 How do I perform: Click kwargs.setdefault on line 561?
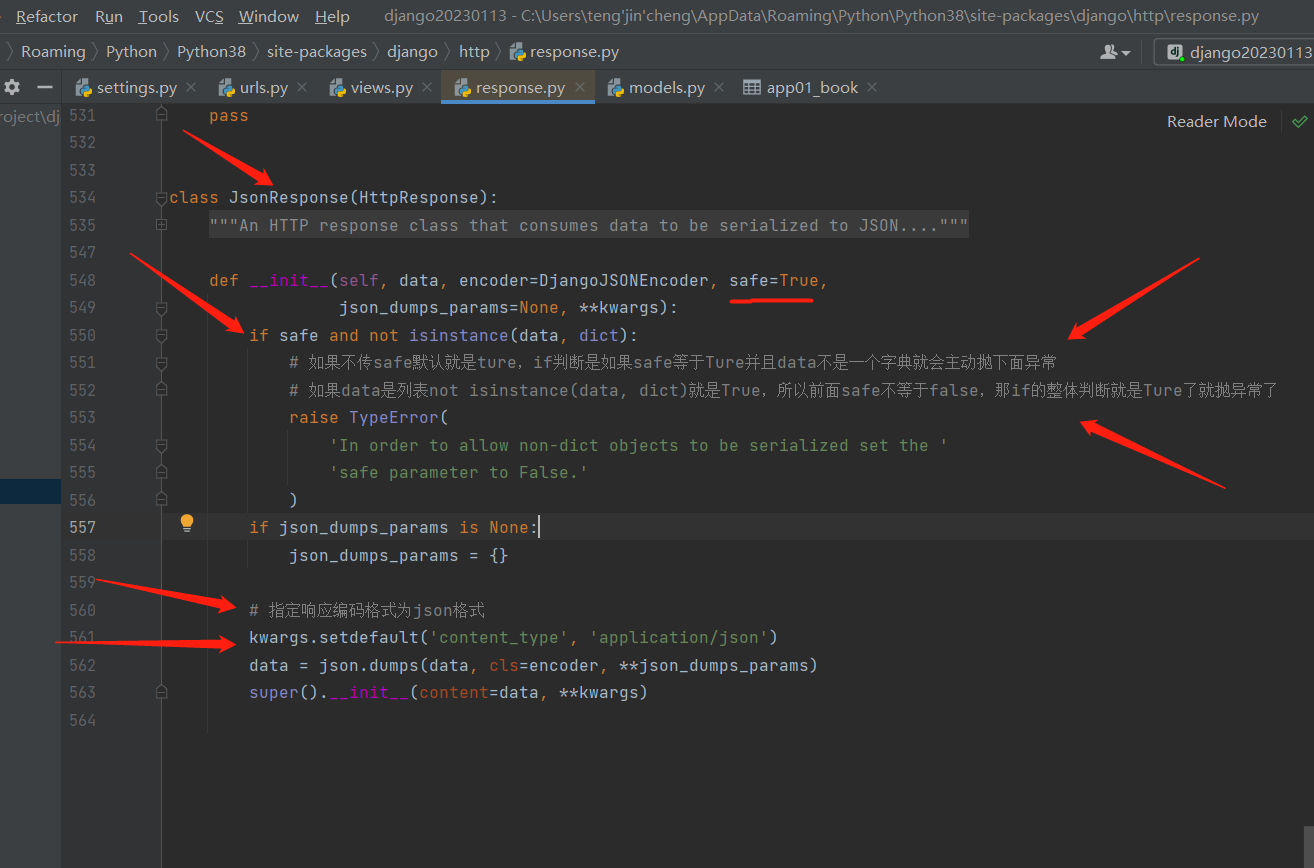(x=334, y=638)
